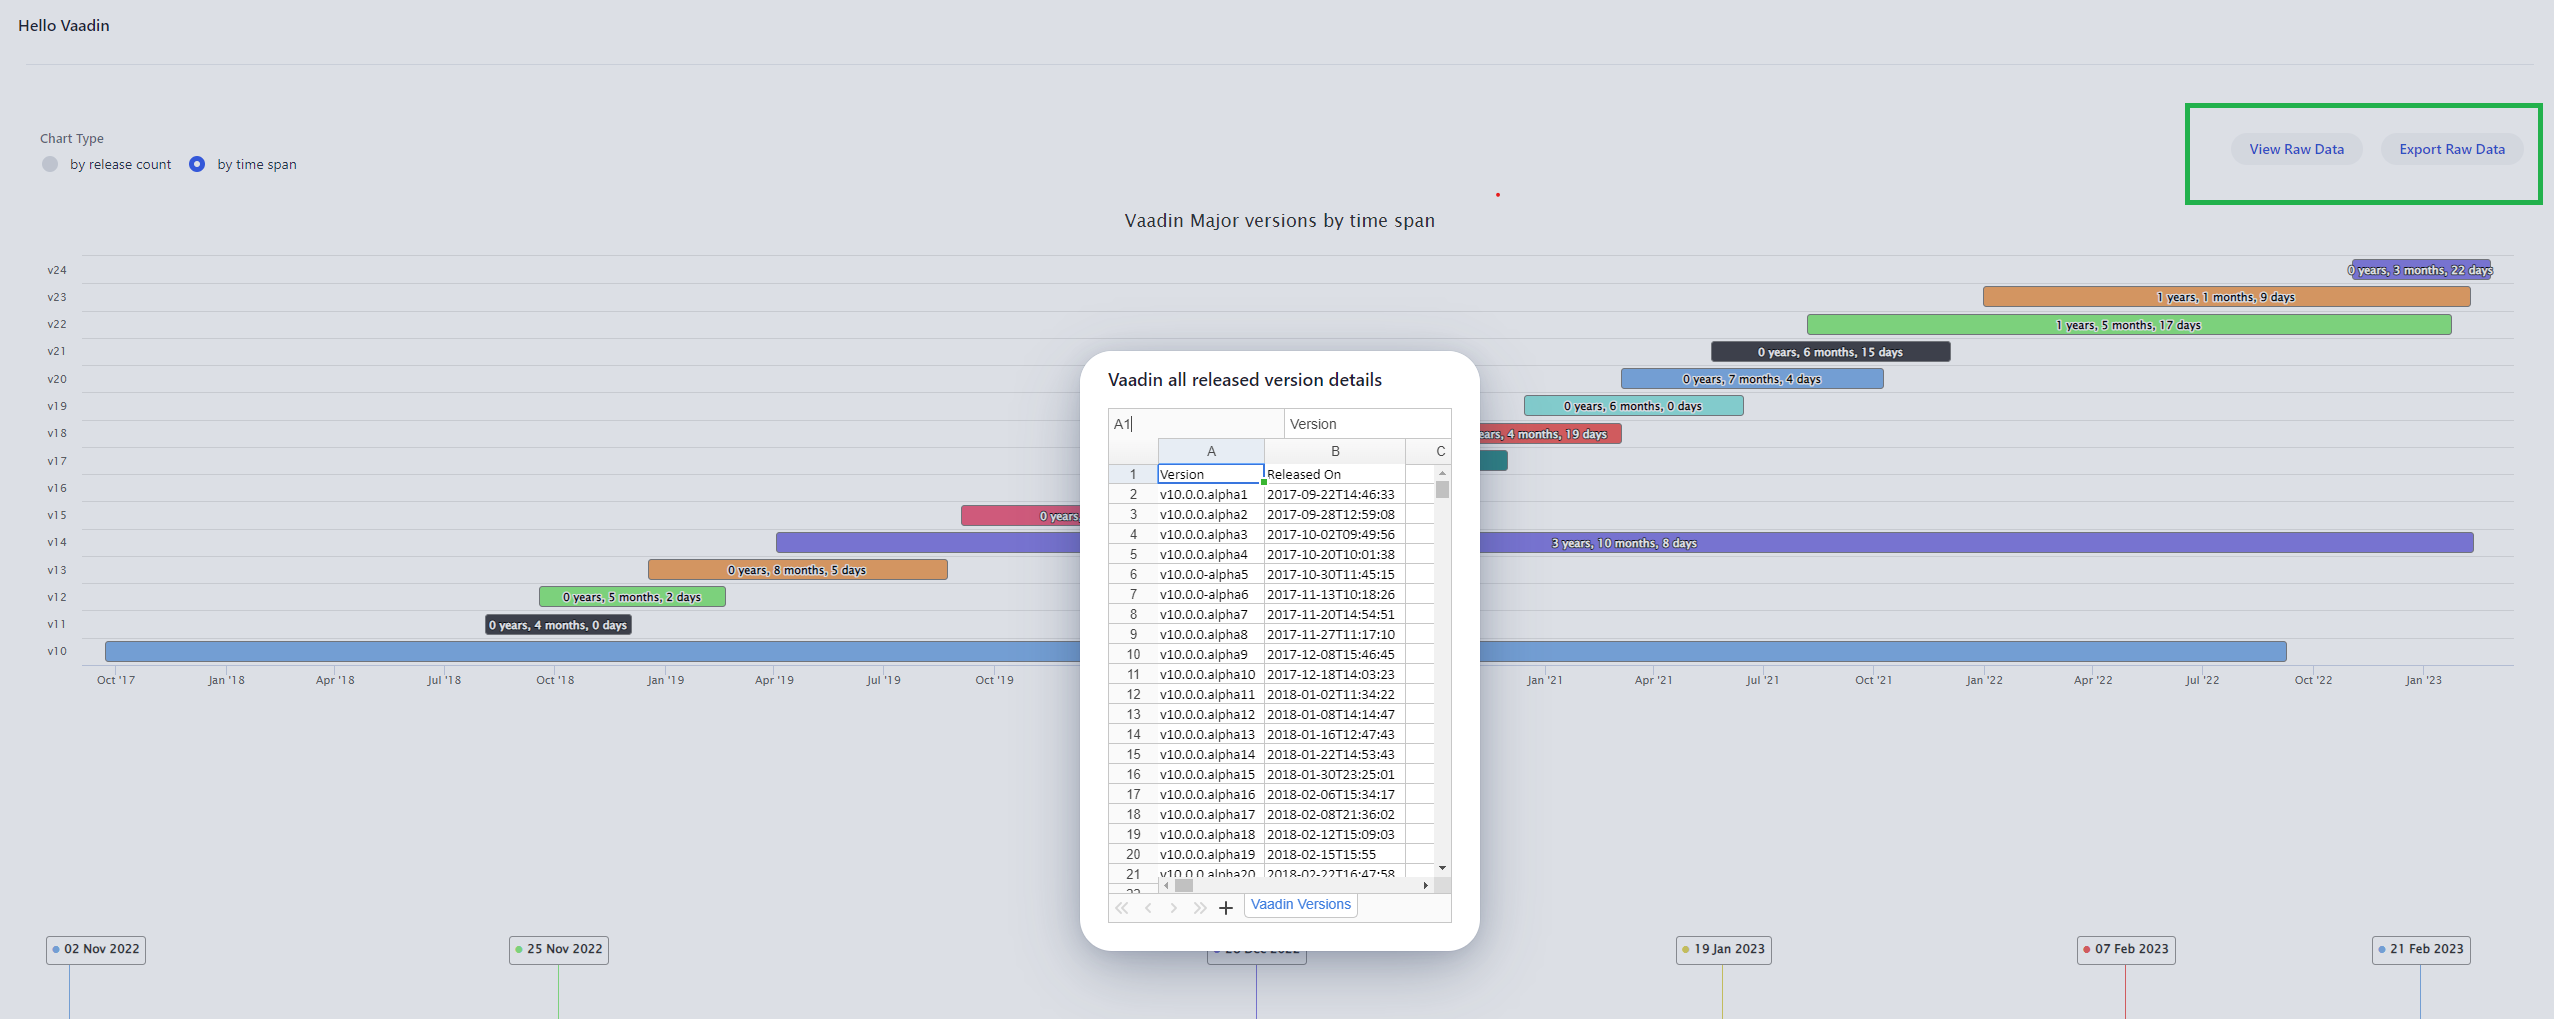2554x1019 pixels.
Task: Click spreadsheet horizontal scroll left arrow
Action: point(1166,885)
